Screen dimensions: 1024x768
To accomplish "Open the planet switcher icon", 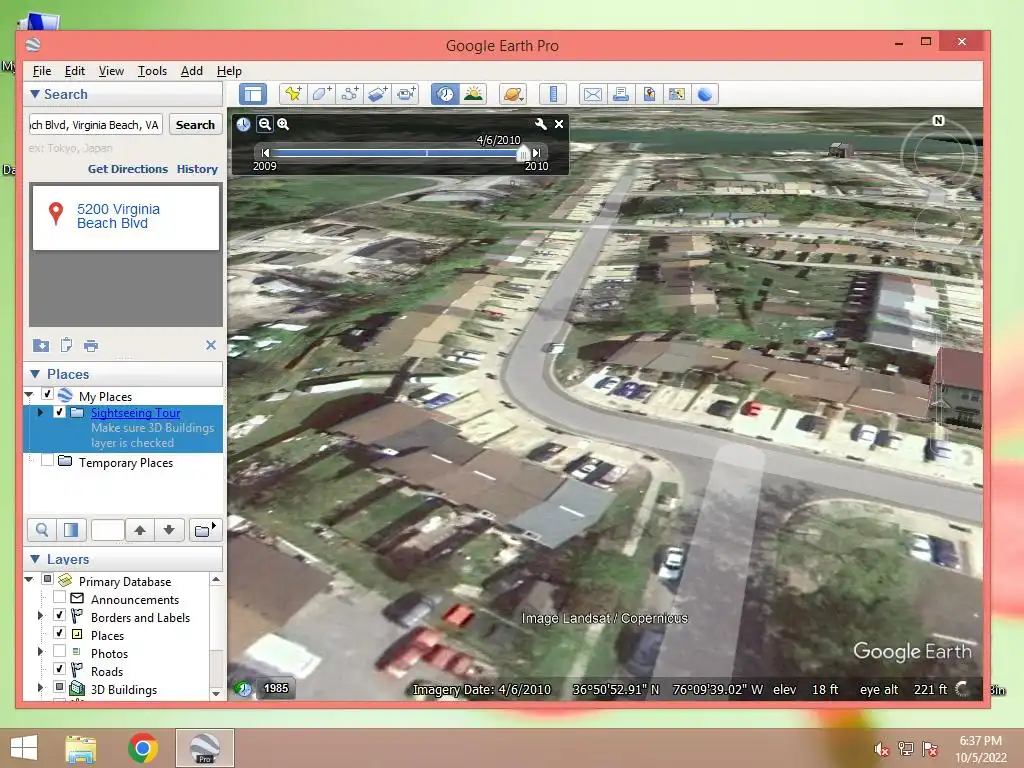I will click(513, 95).
